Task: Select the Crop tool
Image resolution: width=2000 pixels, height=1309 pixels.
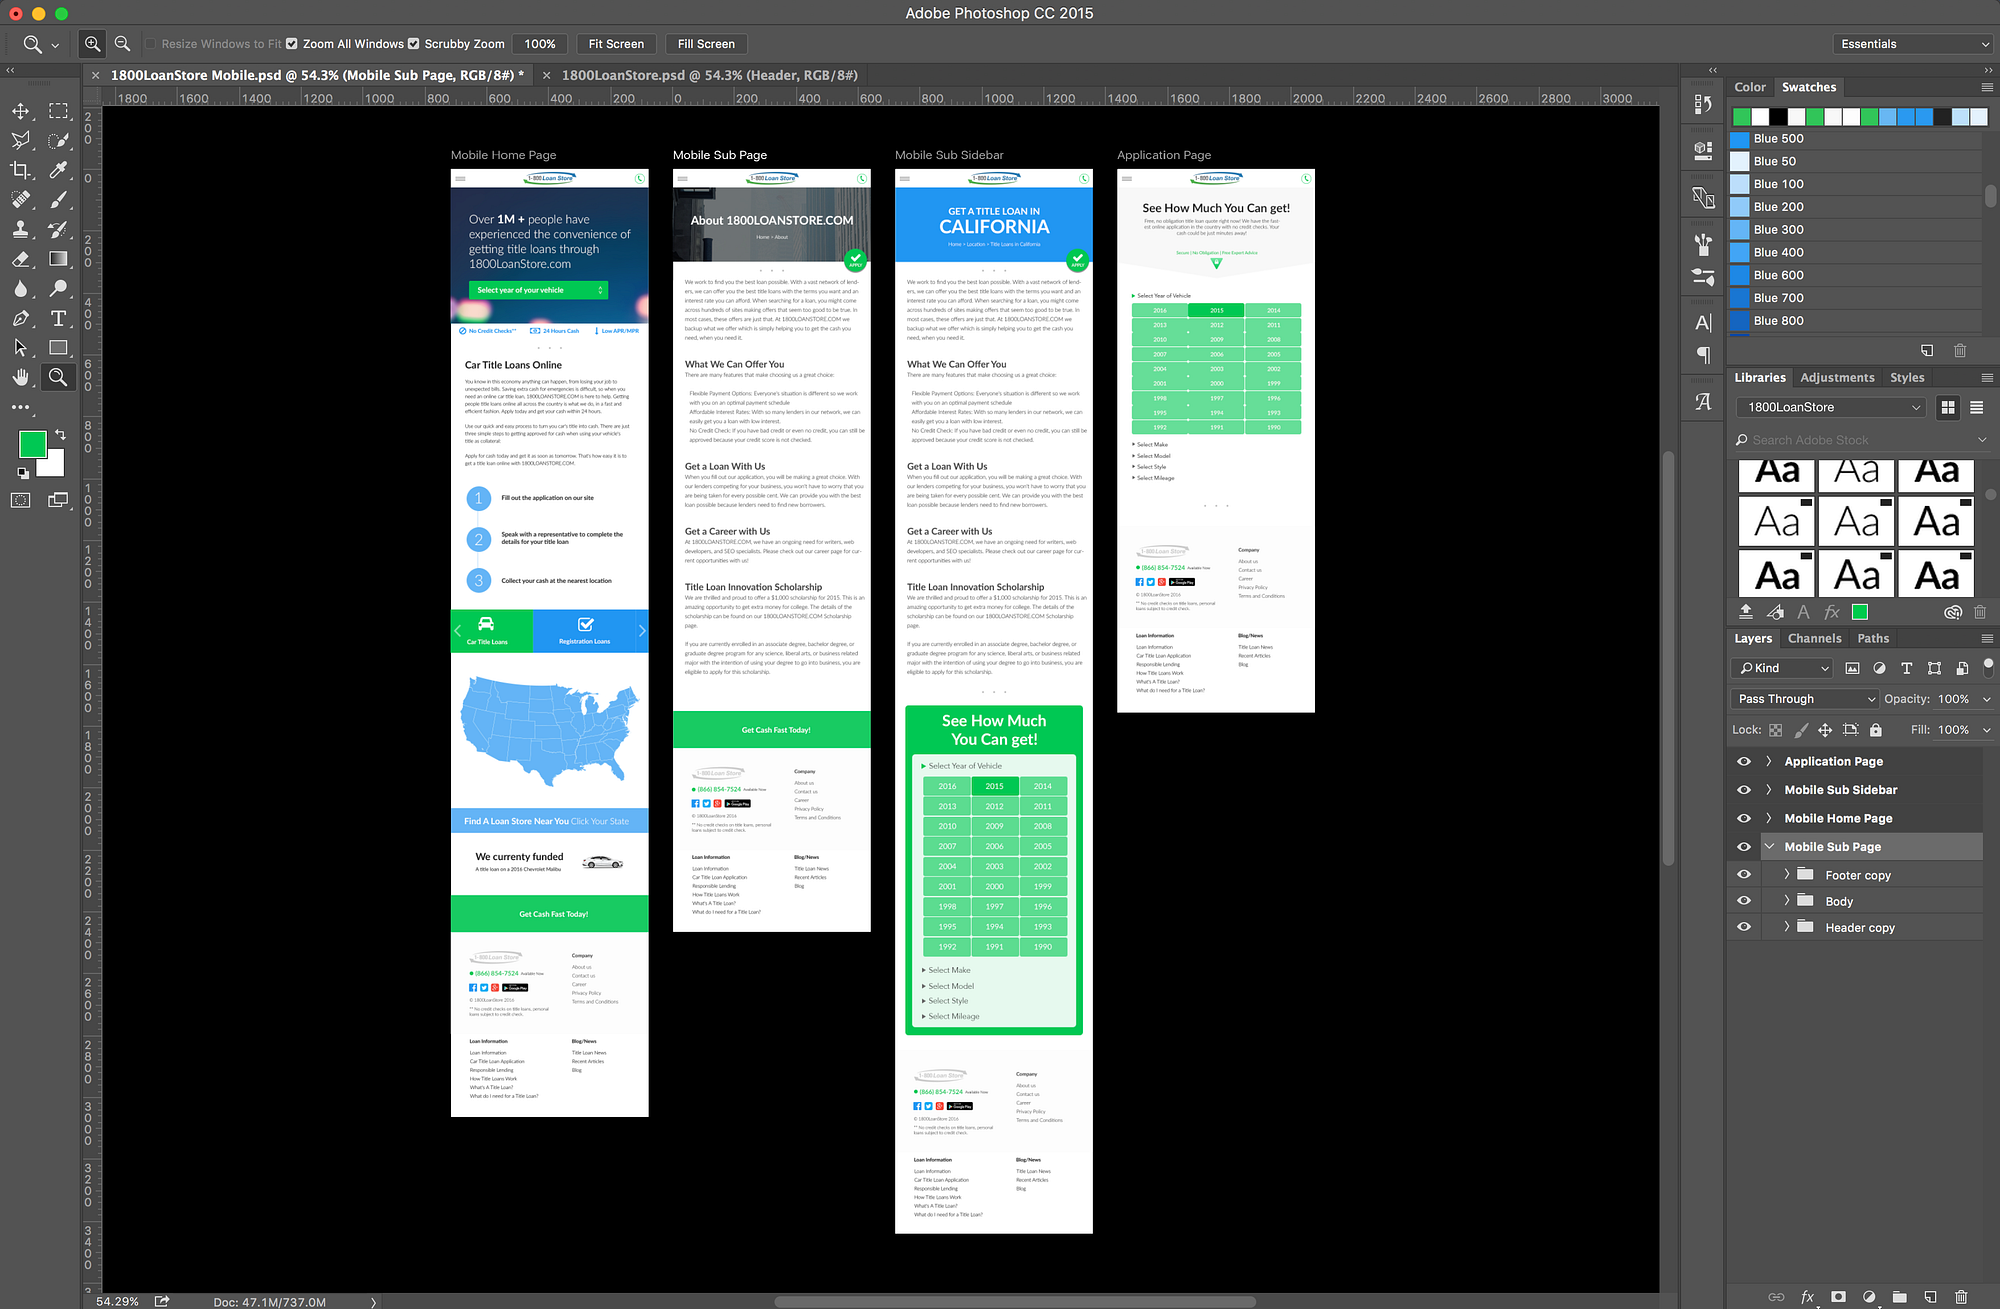Action: (20, 170)
